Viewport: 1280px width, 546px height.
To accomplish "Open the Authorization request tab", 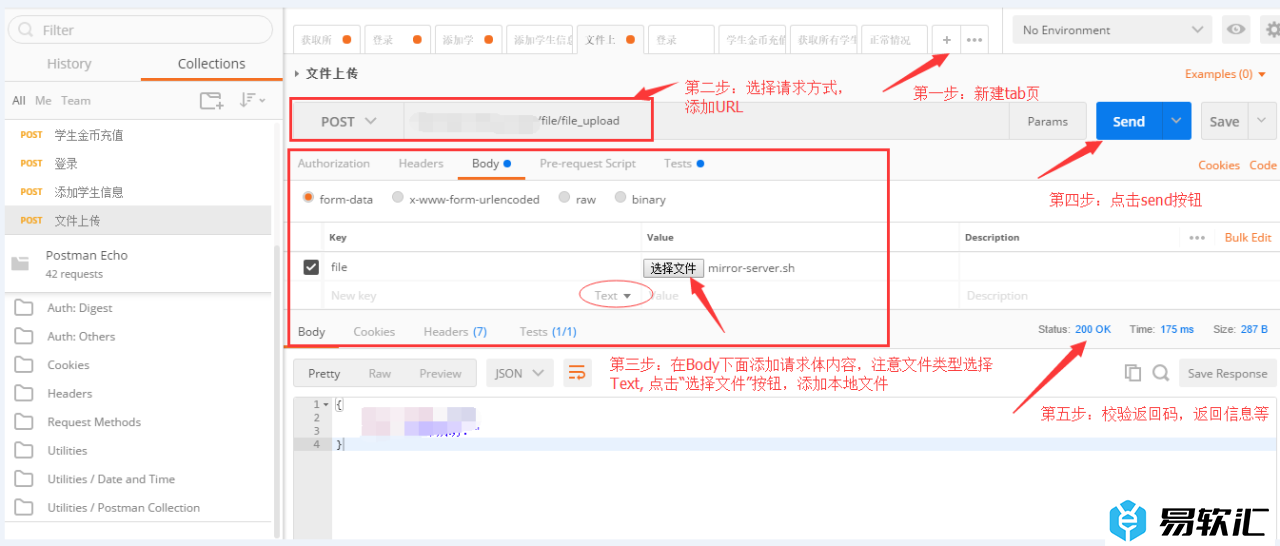I will pyautogui.click(x=333, y=163).
